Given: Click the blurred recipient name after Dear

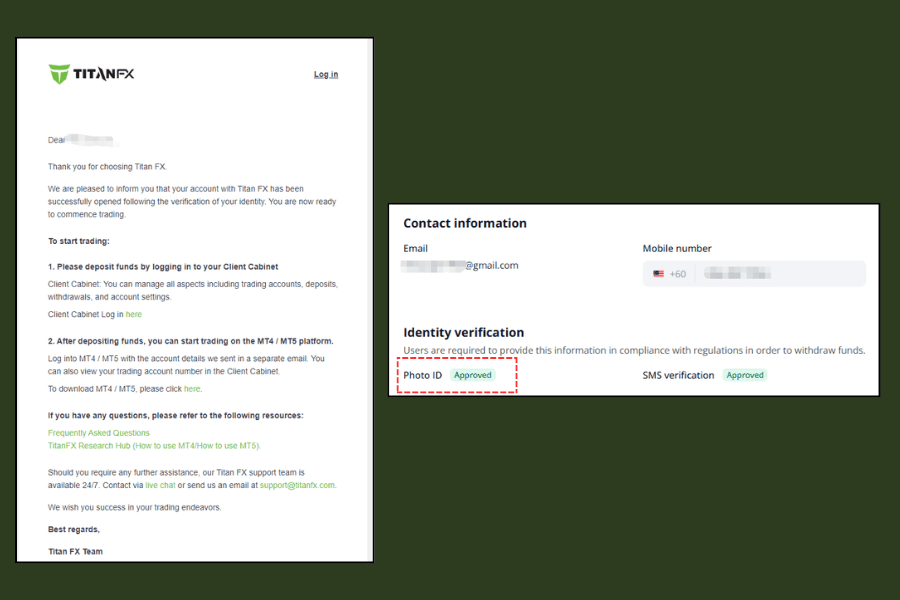Looking at the screenshot, I should point(92,140).
